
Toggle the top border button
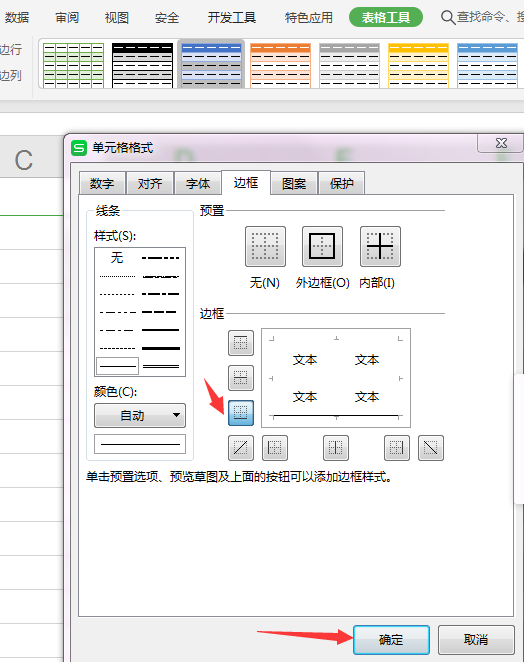241,343
